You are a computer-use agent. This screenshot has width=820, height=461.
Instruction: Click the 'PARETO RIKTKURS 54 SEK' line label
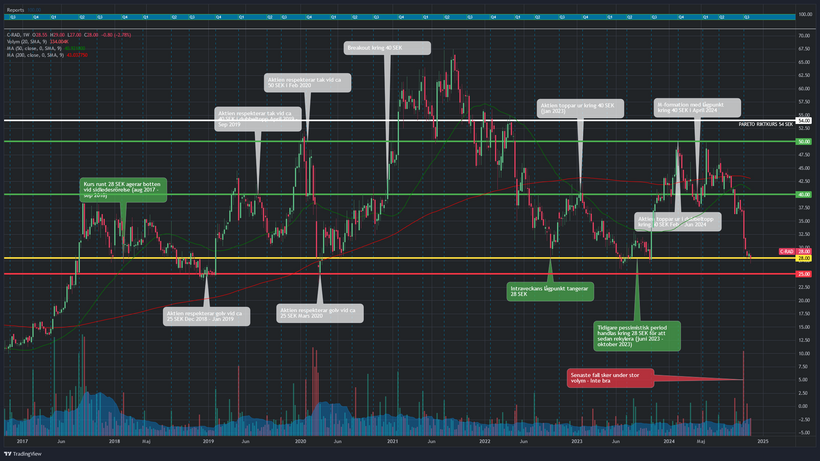click(759, 124)
